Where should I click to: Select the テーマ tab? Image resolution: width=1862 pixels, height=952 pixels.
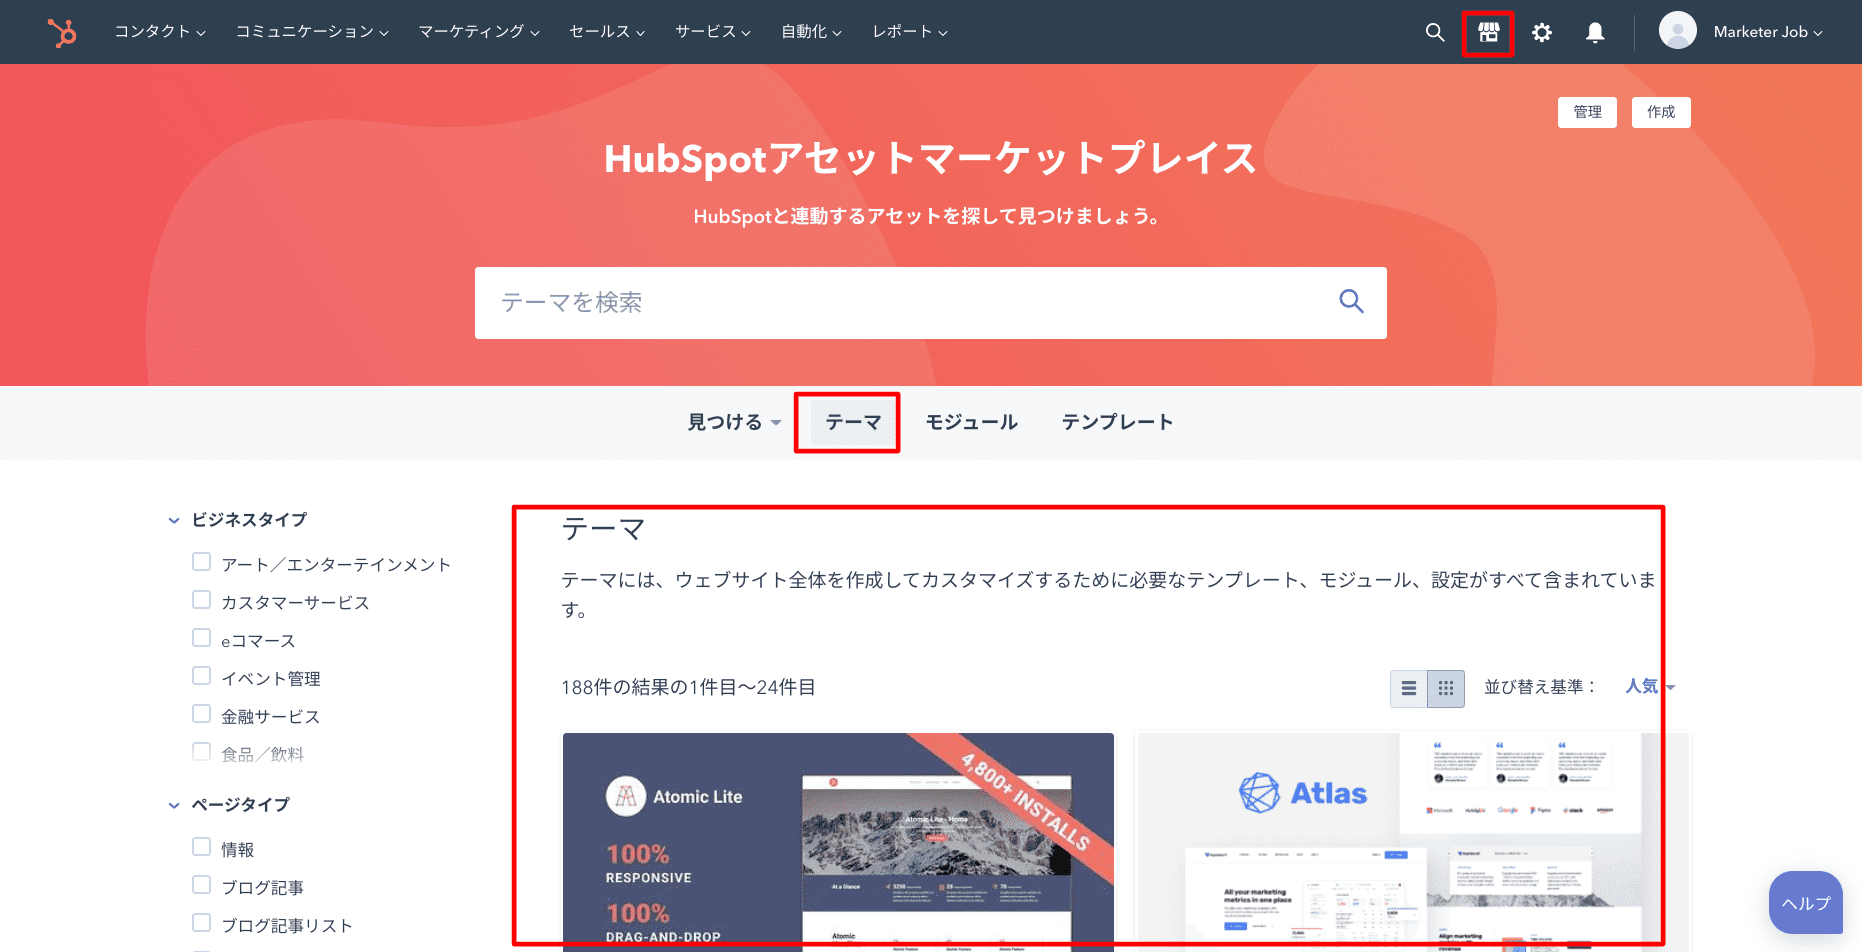[853, 422]
